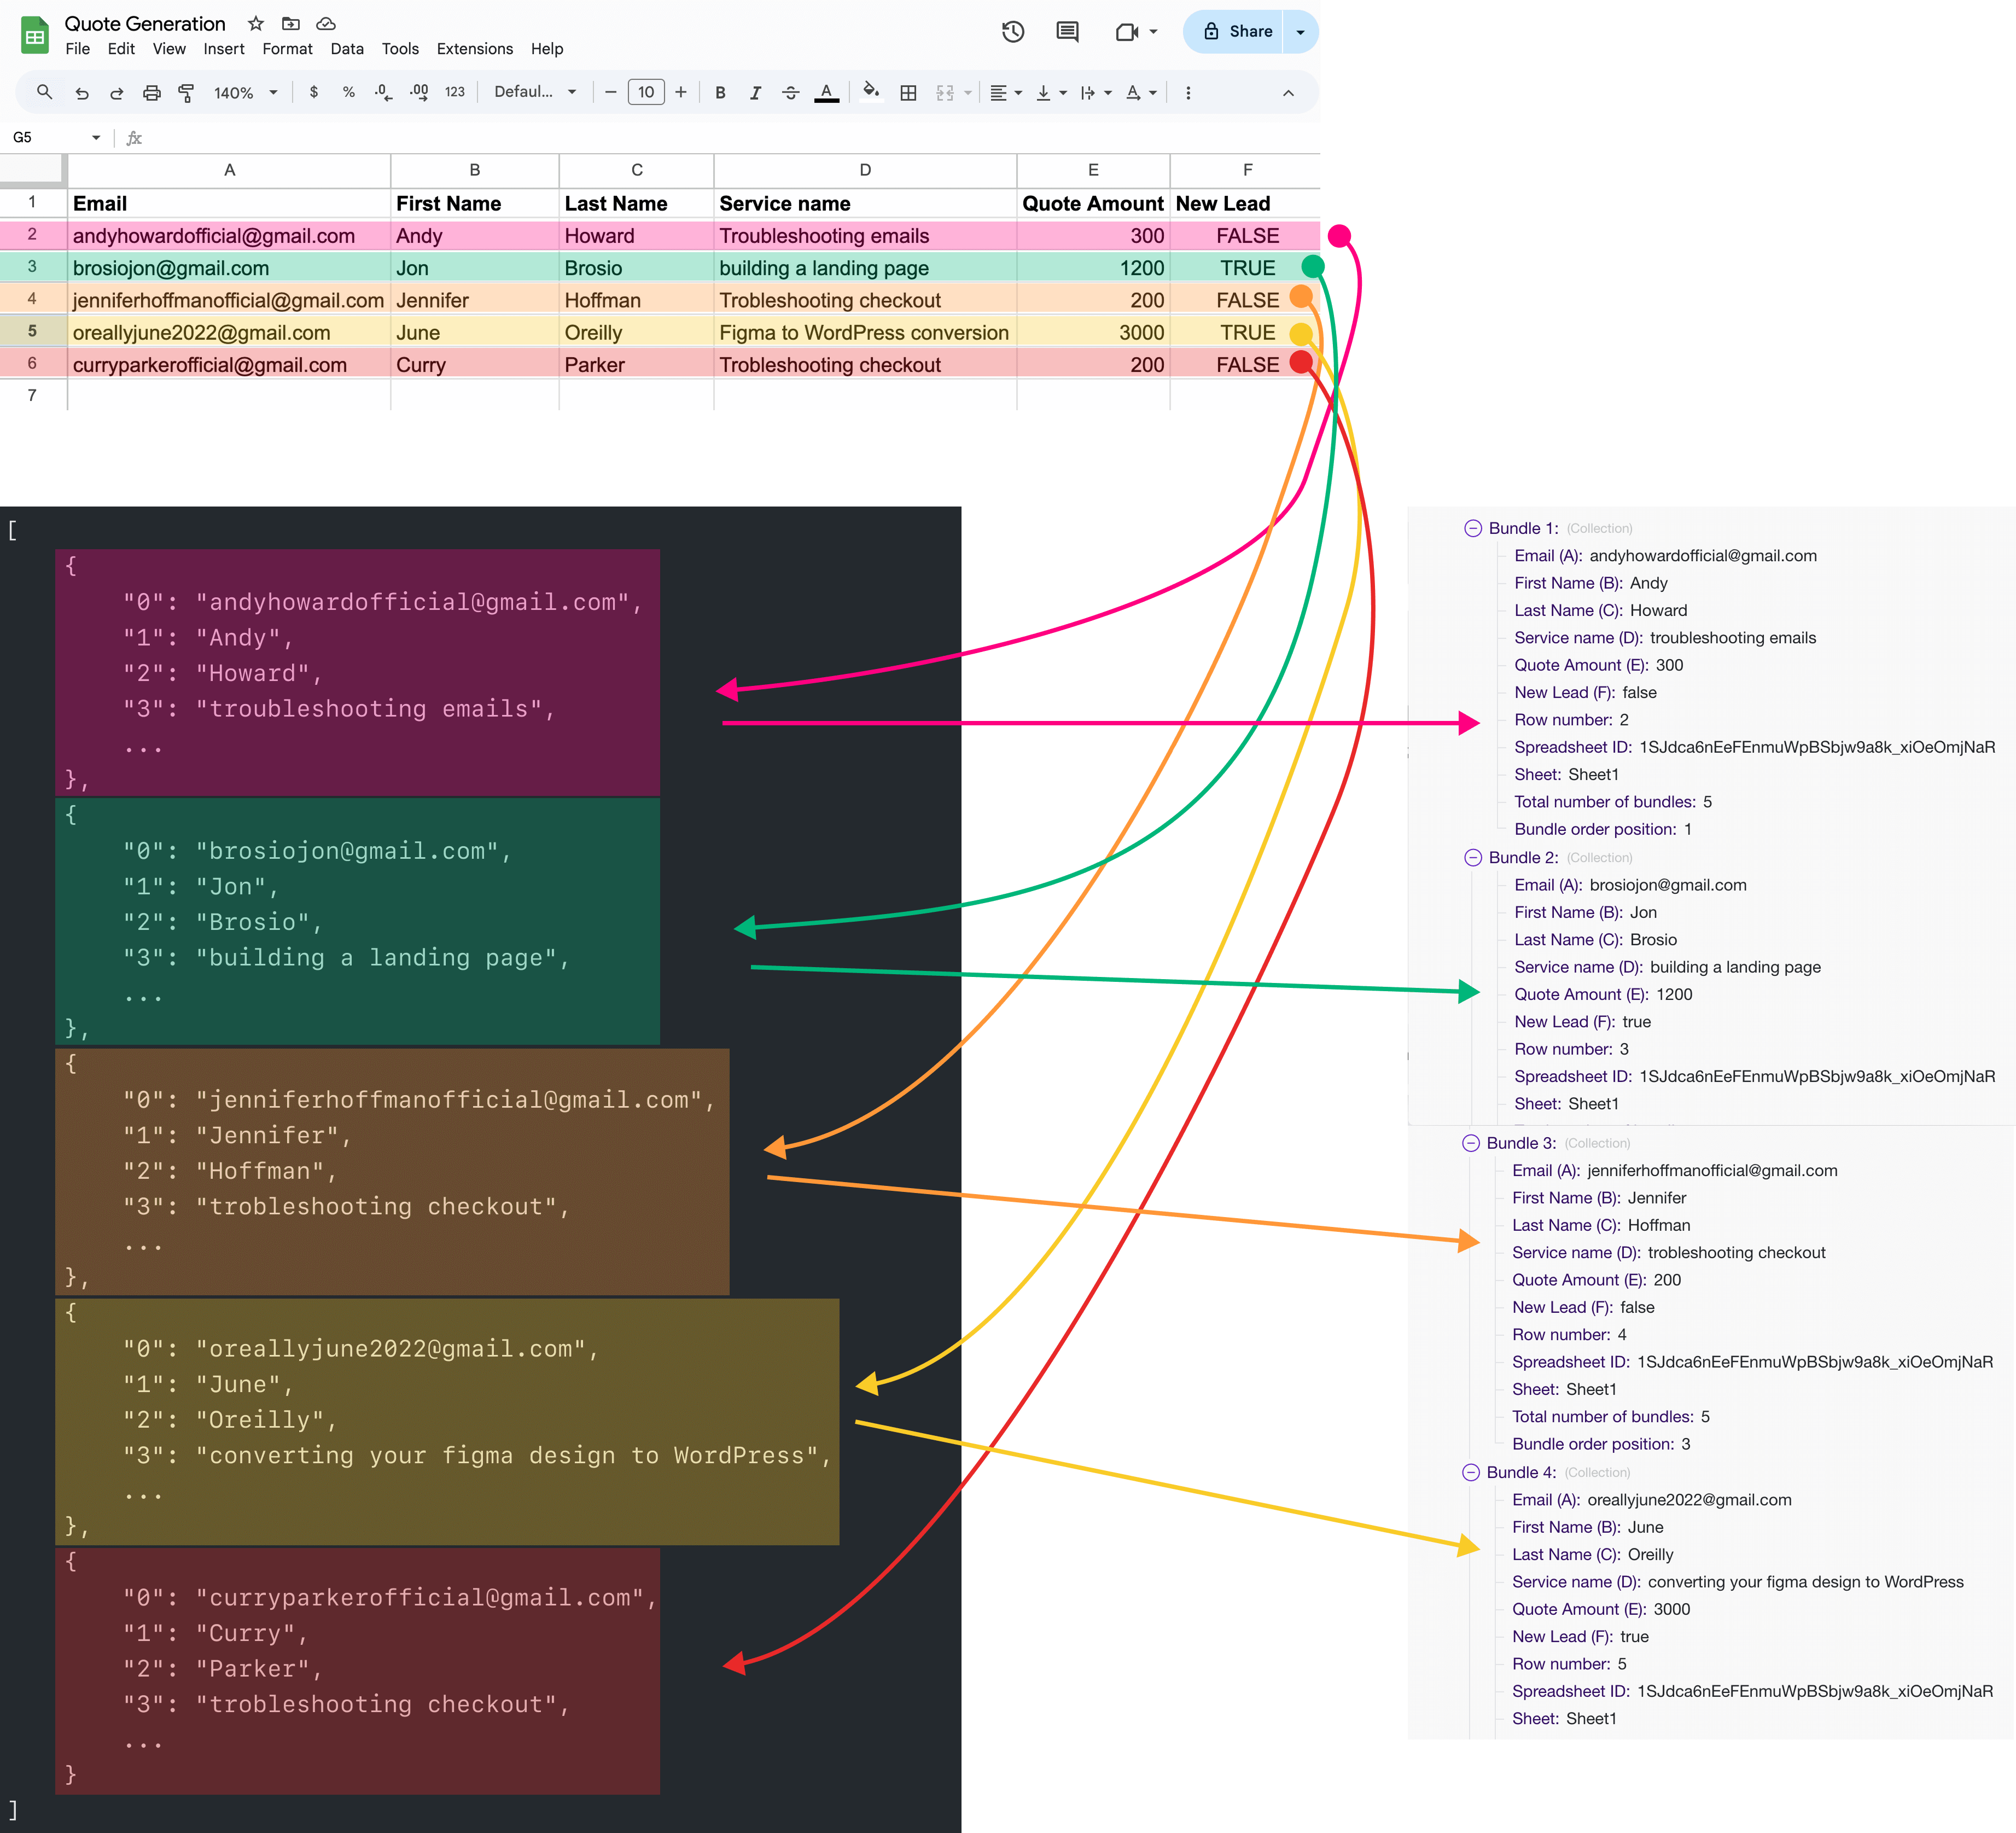Screen dimensions: 2016x1833
Task: Click the paint format roller icon
Action: click(x=186, y=93)
